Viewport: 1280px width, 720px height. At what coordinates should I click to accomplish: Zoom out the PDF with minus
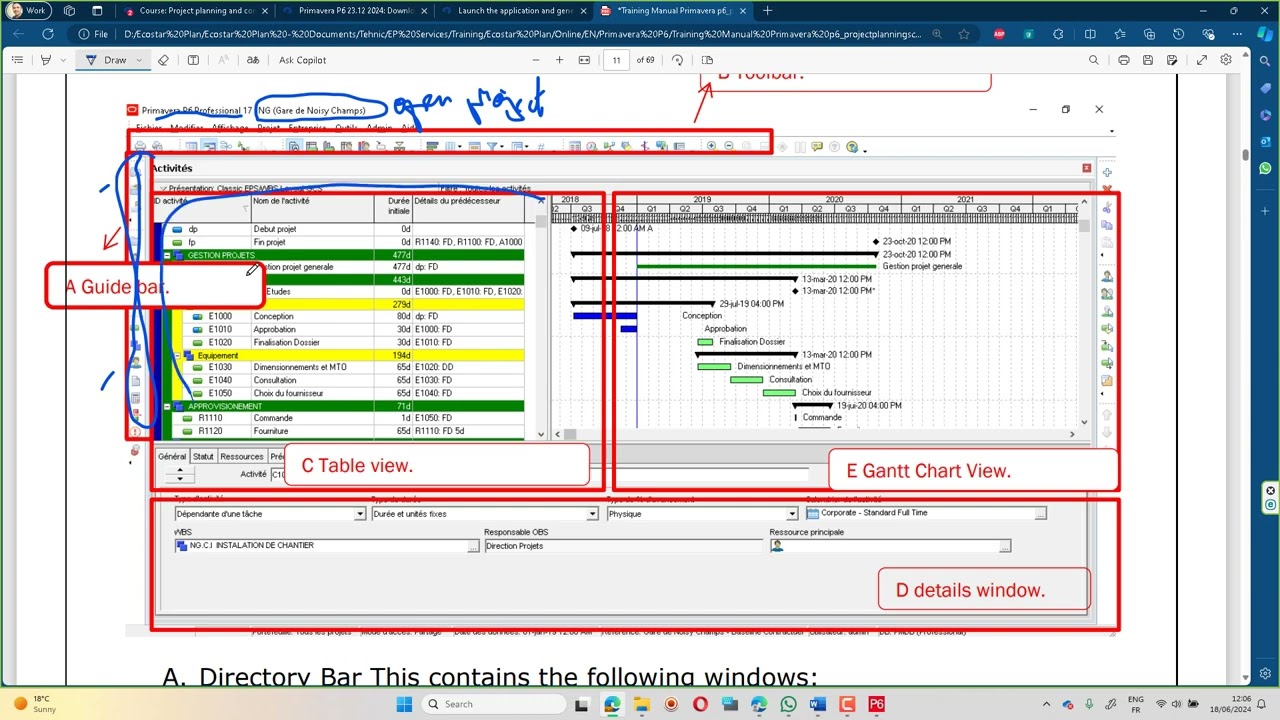(536, 60)
